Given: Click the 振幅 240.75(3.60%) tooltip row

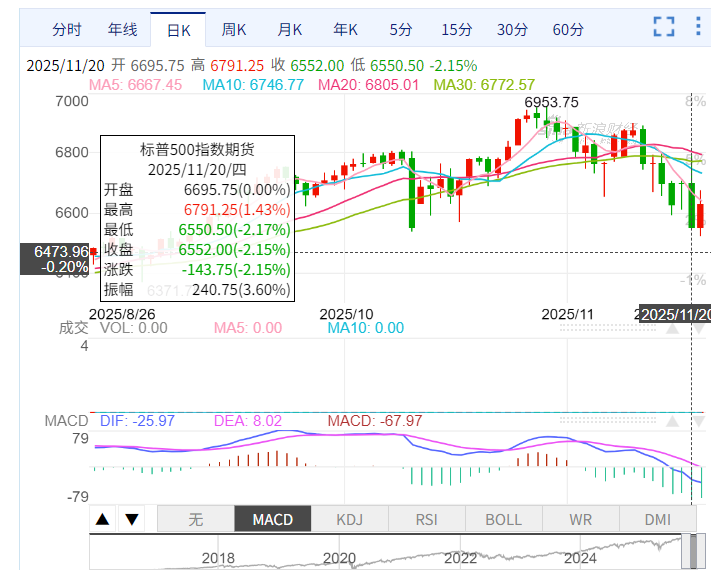Looking at the screenshot, I should [197, 289].
